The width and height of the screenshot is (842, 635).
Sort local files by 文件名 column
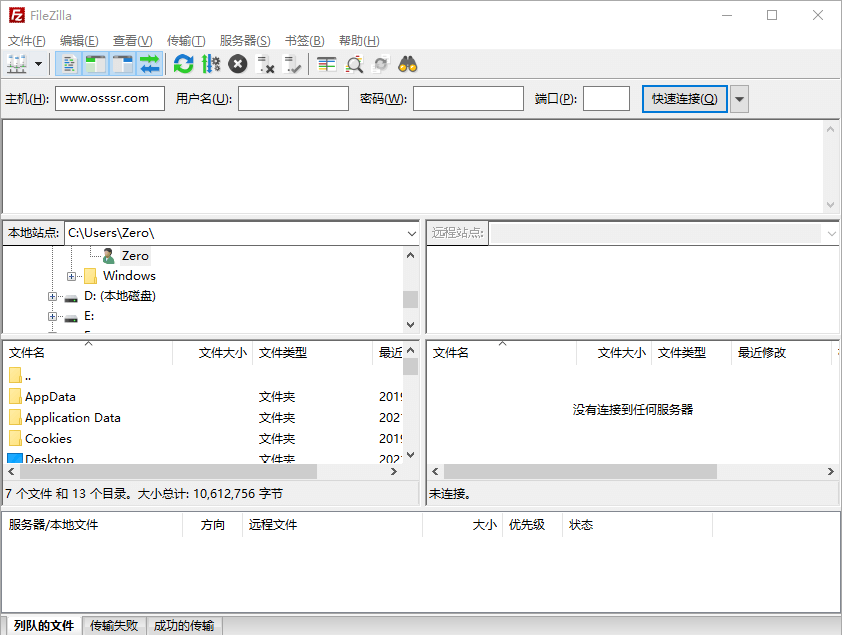click(x=88, y=353)
